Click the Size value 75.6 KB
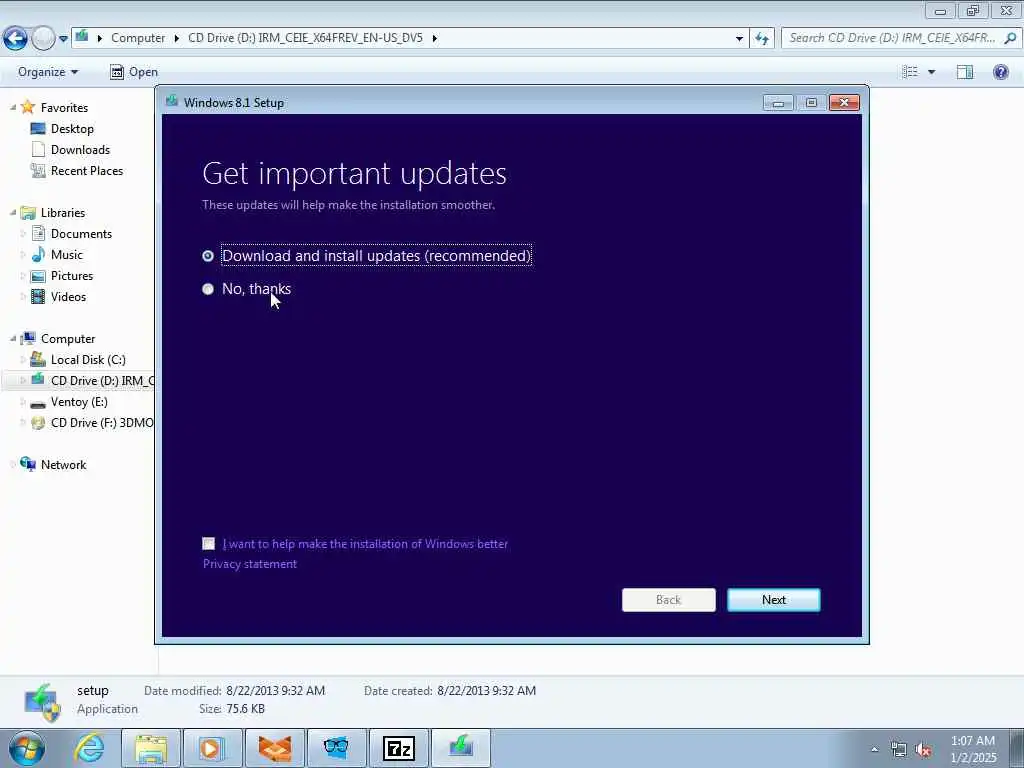 (x=245, y=709)
